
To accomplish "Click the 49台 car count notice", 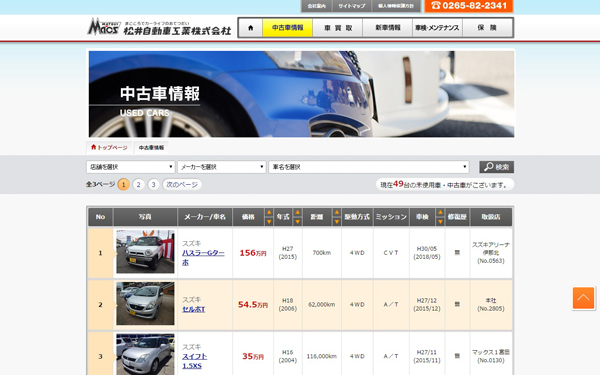I will click(x=445, y=184).
